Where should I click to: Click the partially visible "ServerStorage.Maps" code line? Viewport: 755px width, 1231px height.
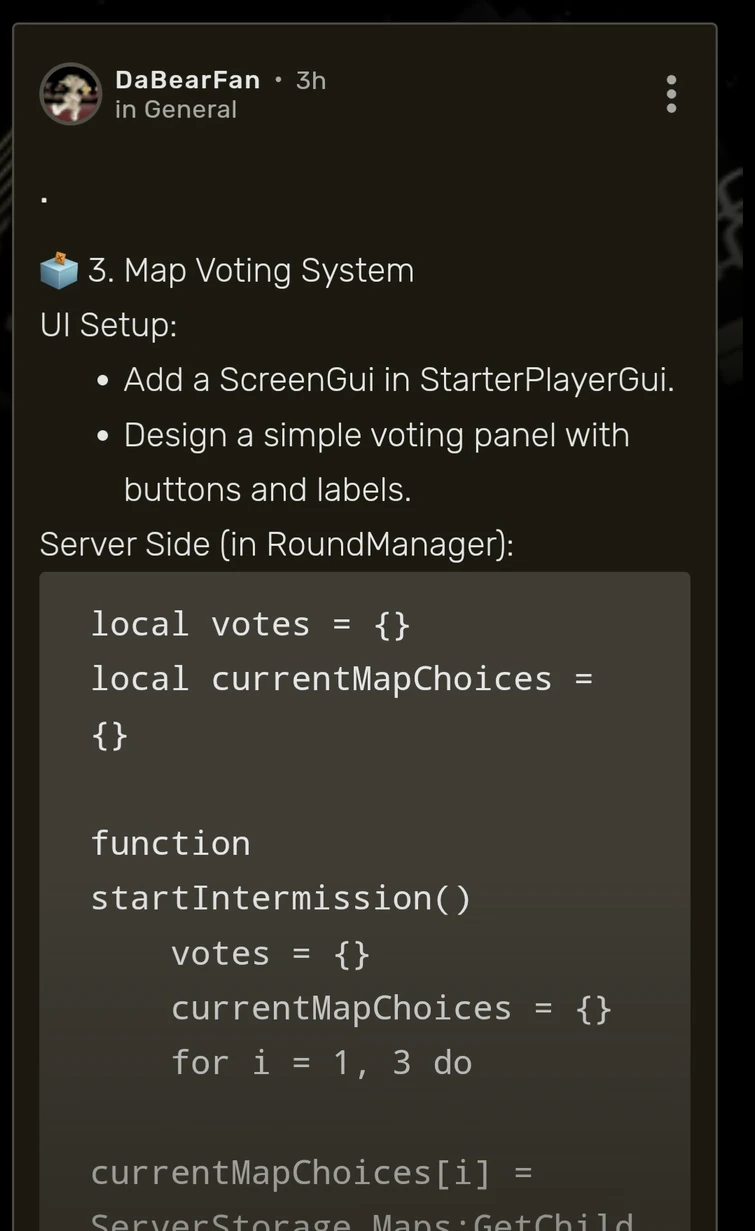coord(361,1221)
